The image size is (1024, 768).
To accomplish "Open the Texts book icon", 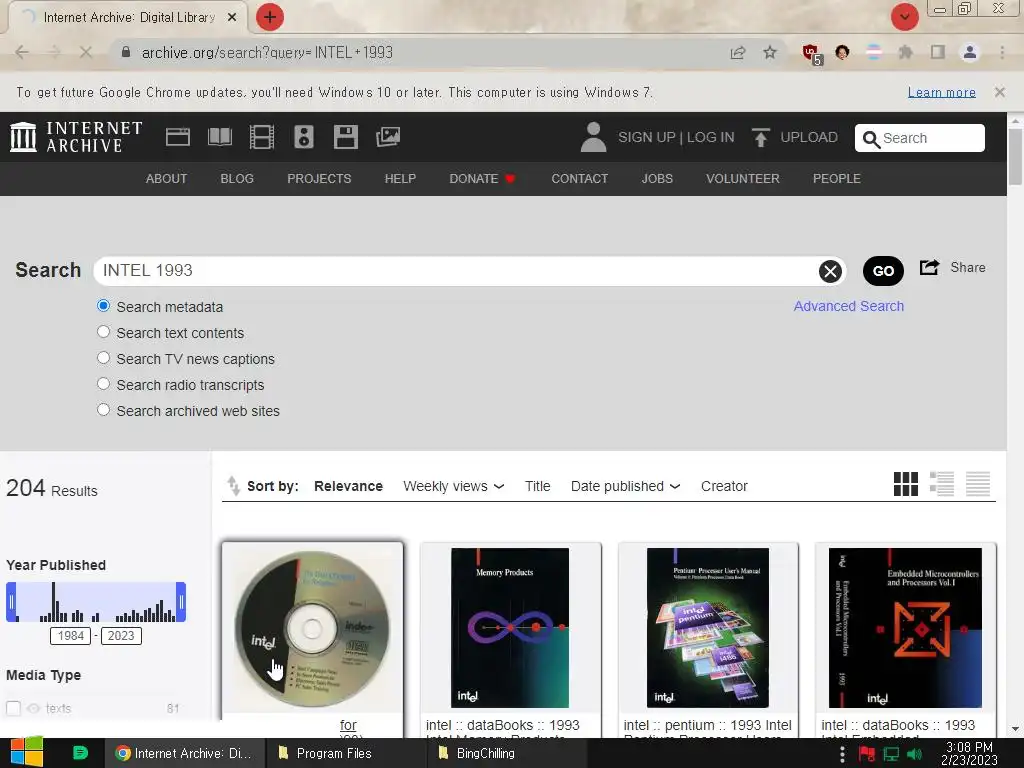I will (219, 137).
